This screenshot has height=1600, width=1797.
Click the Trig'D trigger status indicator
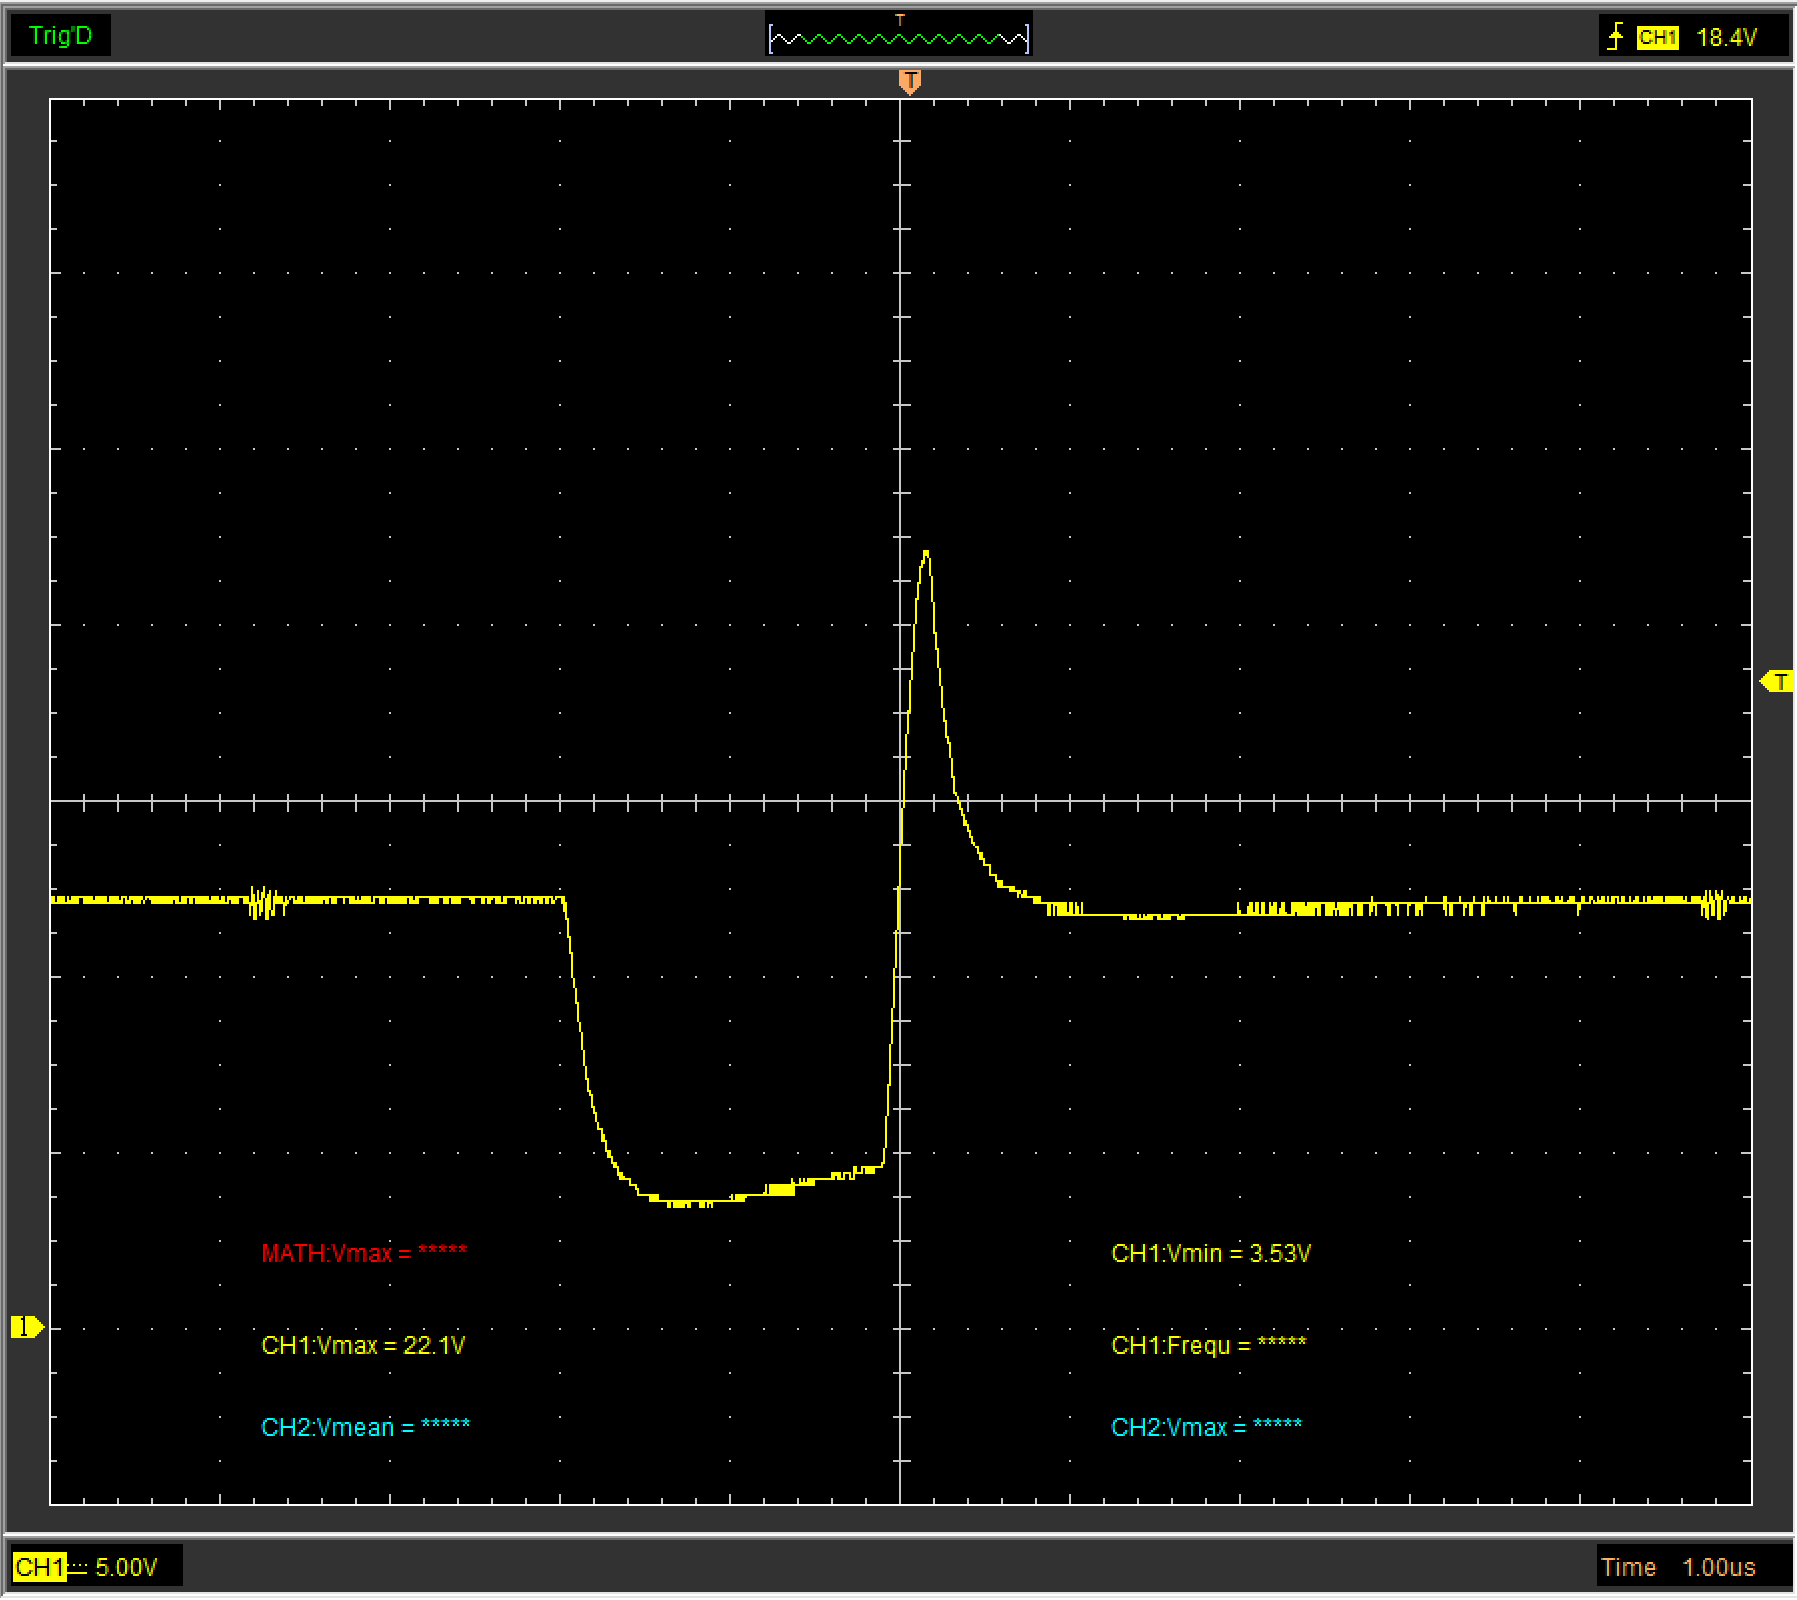60,36
